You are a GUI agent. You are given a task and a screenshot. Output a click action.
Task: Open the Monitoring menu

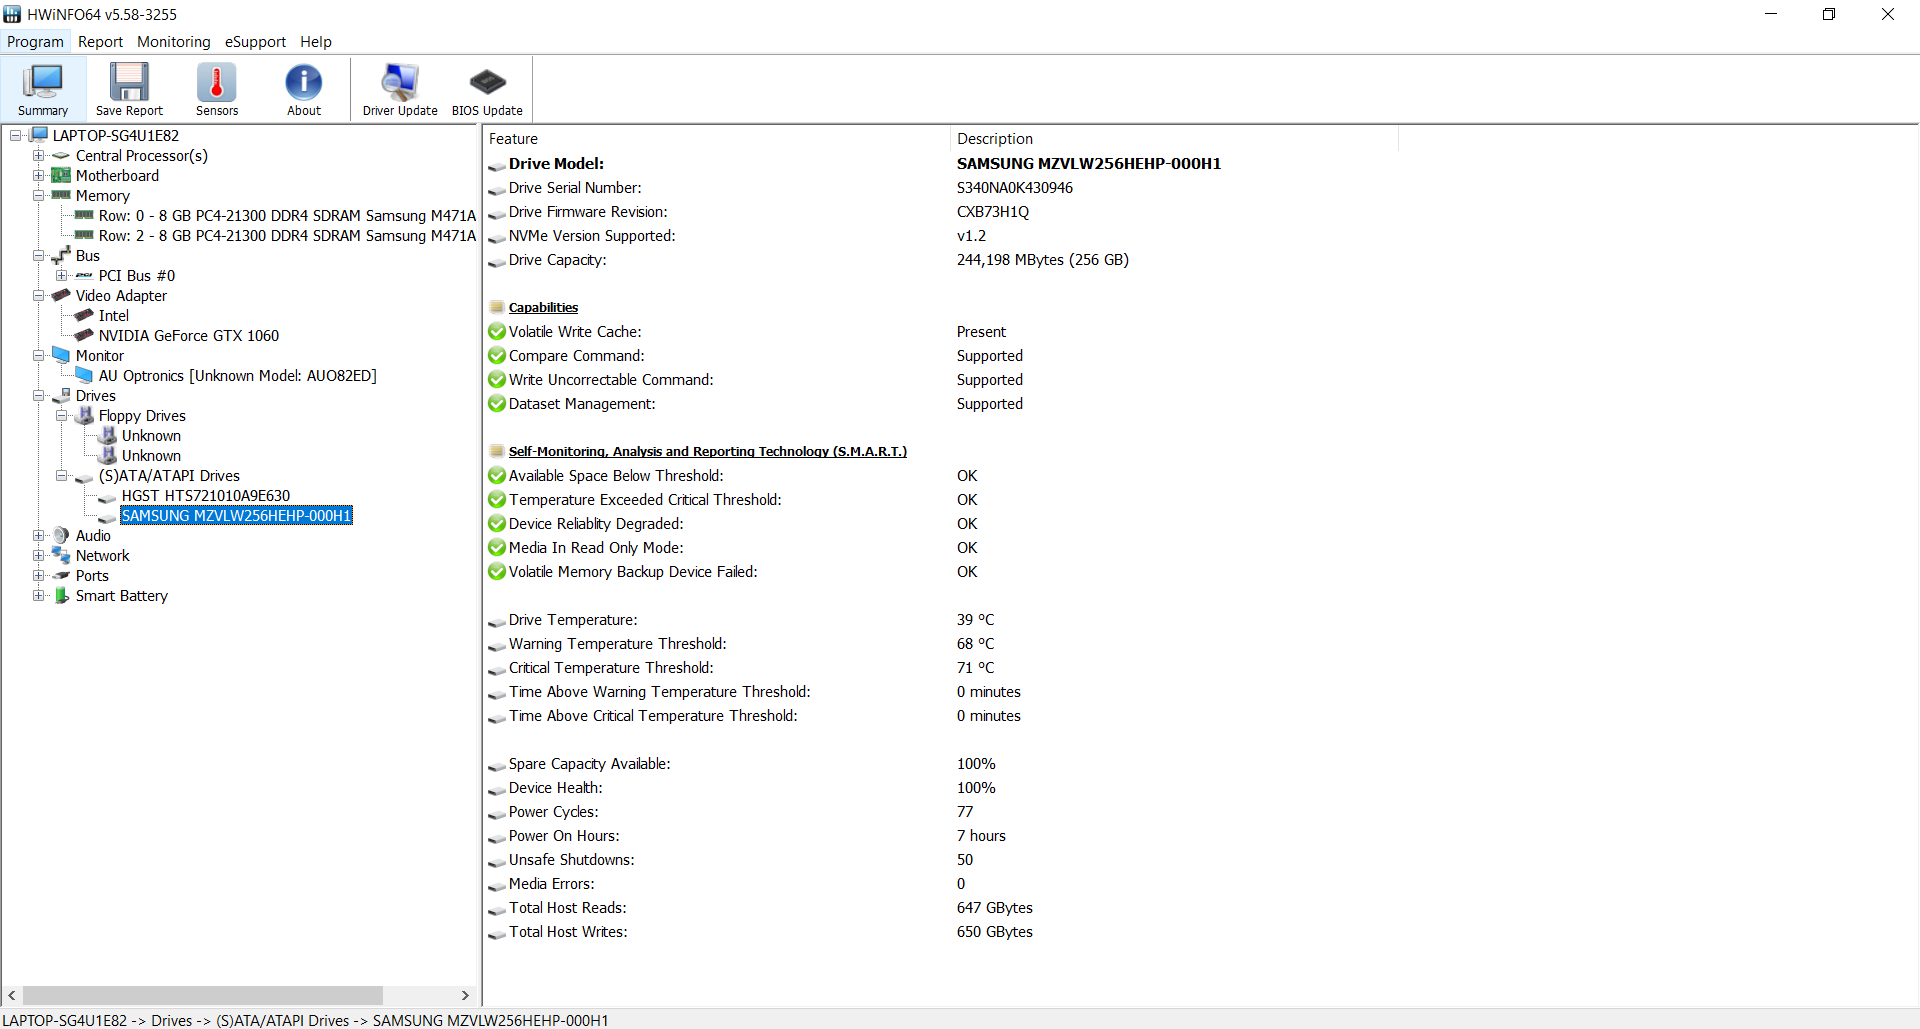click(174, 42)
